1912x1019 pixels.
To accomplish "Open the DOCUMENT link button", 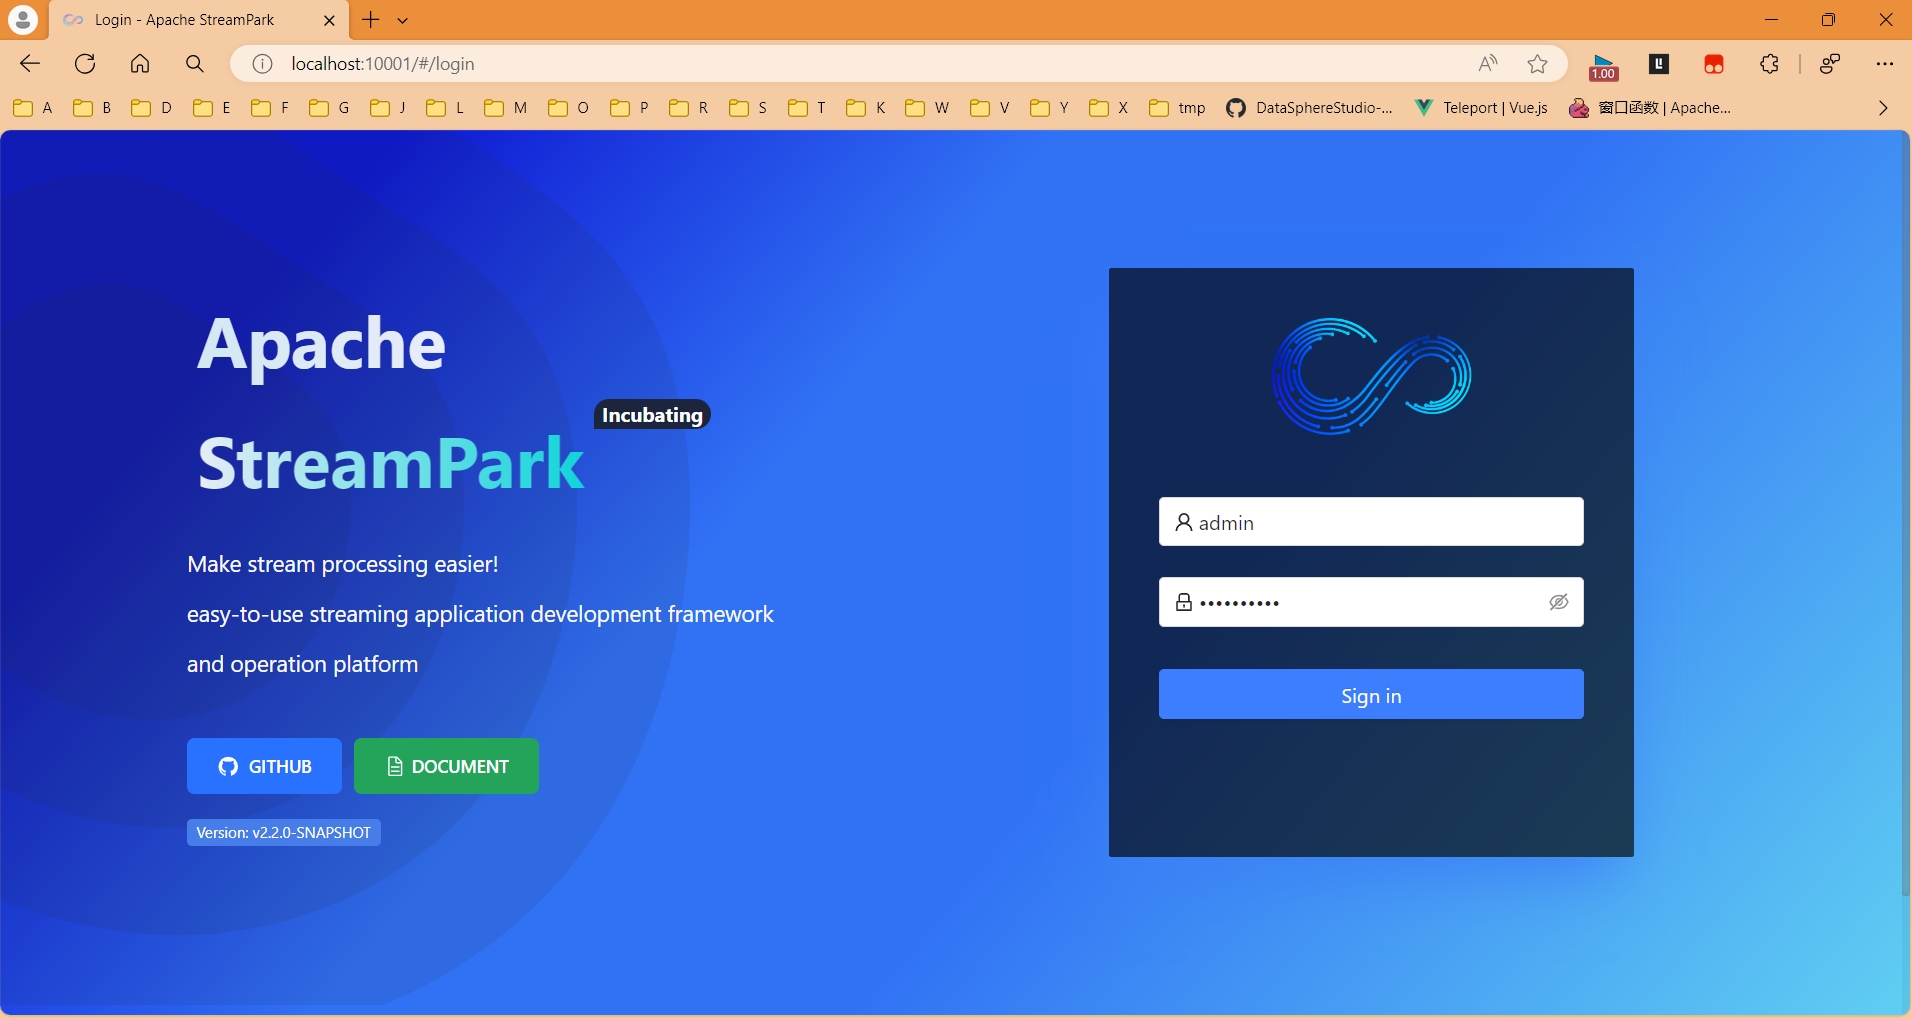I will pos(446,766).
